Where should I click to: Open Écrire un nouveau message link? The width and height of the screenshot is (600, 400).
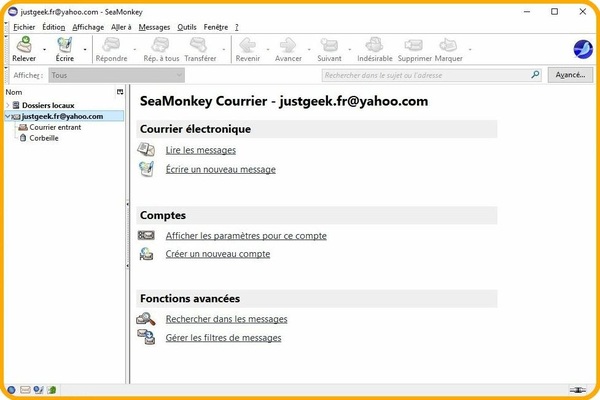220,169
